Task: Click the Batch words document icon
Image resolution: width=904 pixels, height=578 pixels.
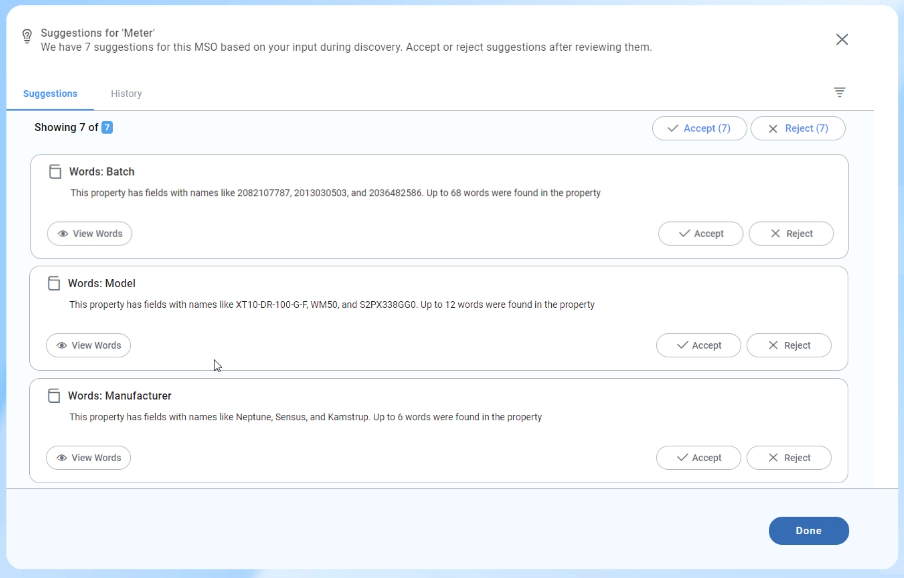Action: 55,172
